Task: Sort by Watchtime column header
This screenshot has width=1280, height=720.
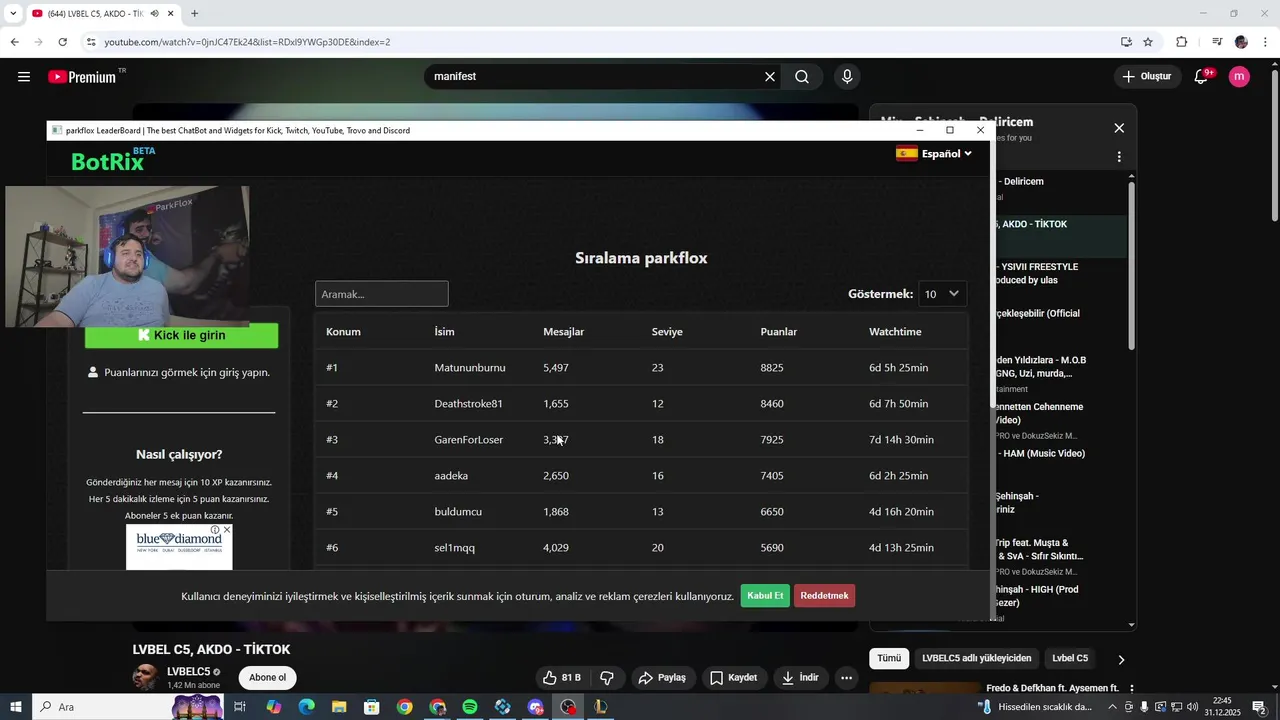Action: (895, 332)
